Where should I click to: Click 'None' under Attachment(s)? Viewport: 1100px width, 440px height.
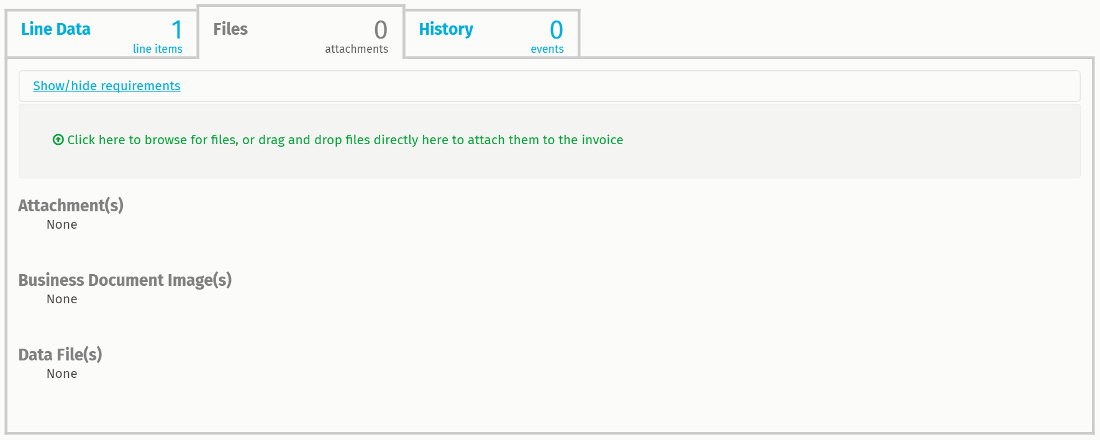coord(62,225)
